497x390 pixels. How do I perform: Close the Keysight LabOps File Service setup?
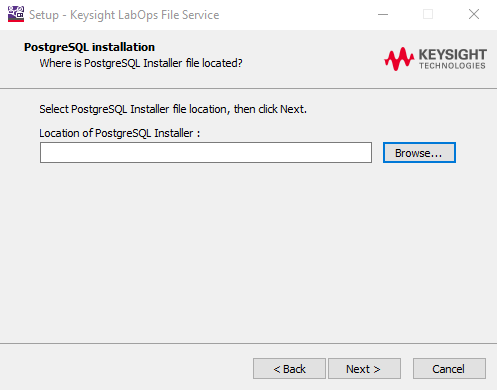click(474, 14)
